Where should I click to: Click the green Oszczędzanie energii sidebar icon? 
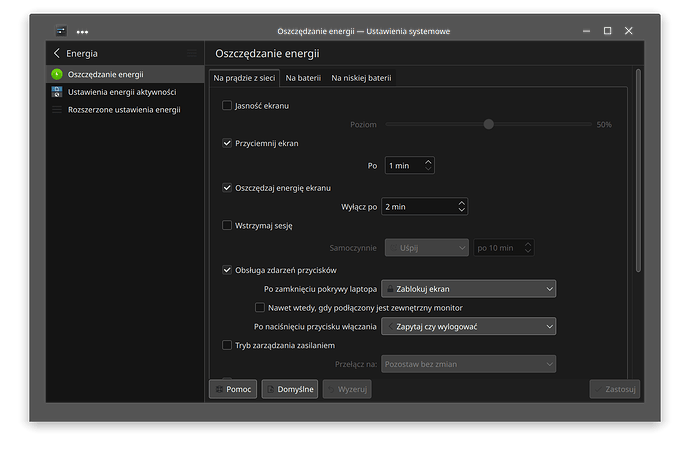coord(57,74)
